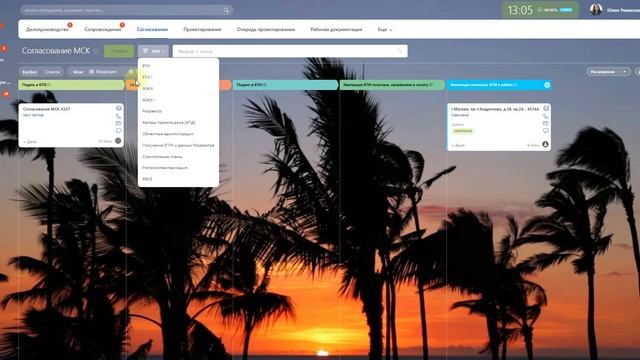
Task: Switch to Список view
Action: 52,72
